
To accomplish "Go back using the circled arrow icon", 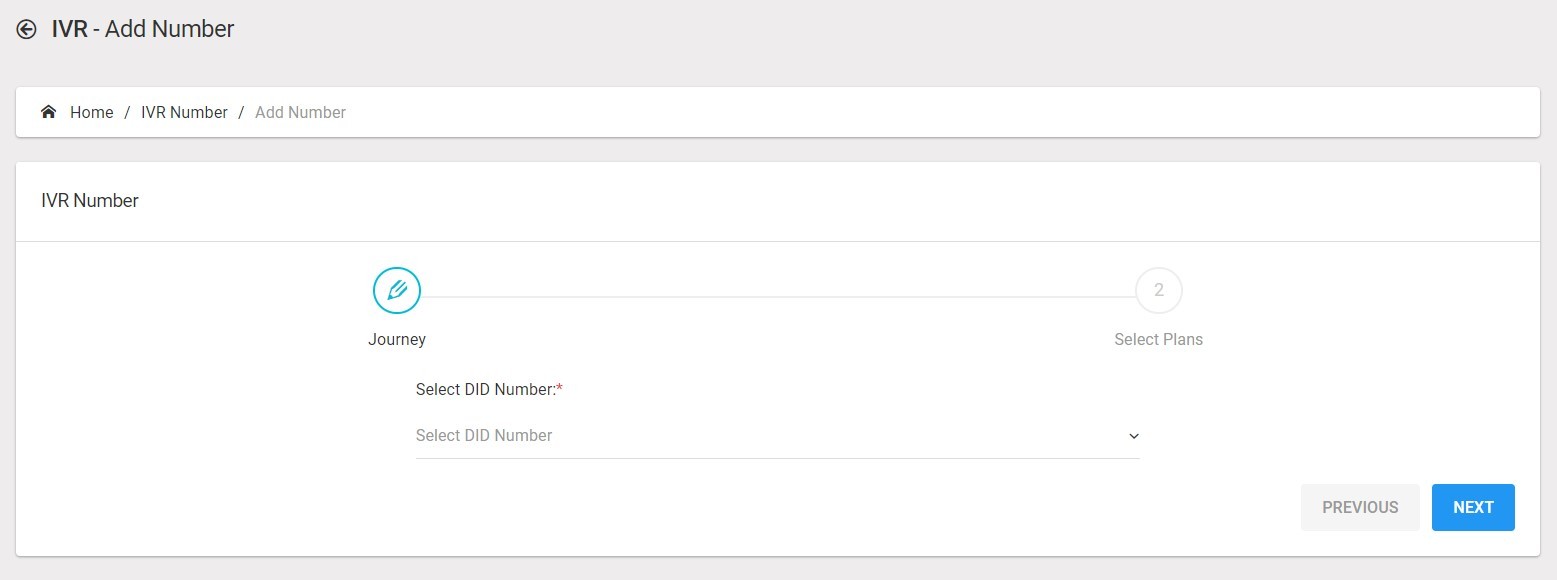I will point(26,30).
